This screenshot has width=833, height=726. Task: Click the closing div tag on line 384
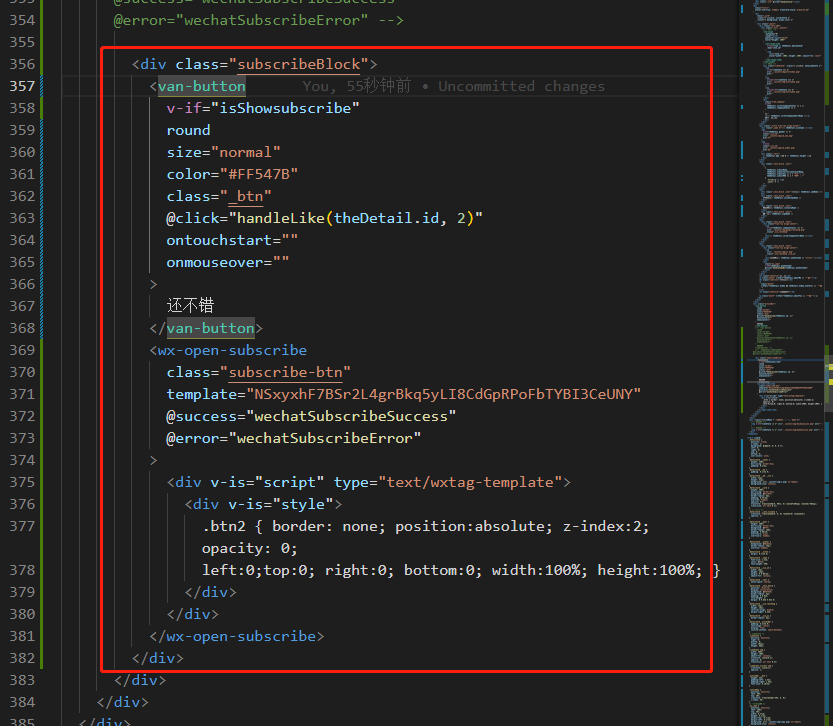click(x=123, y=702)
